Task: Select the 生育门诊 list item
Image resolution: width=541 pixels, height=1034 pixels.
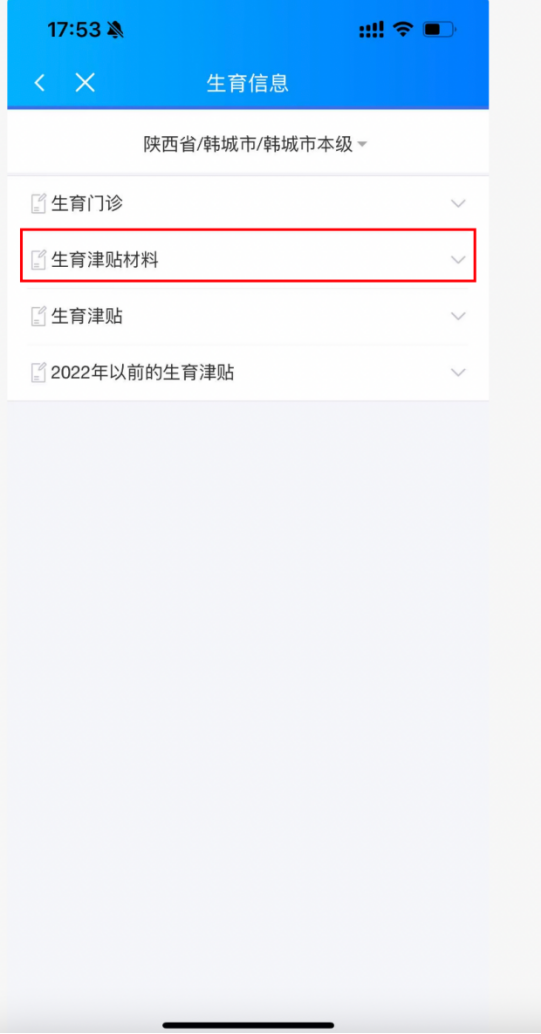Action: (248, 204)
